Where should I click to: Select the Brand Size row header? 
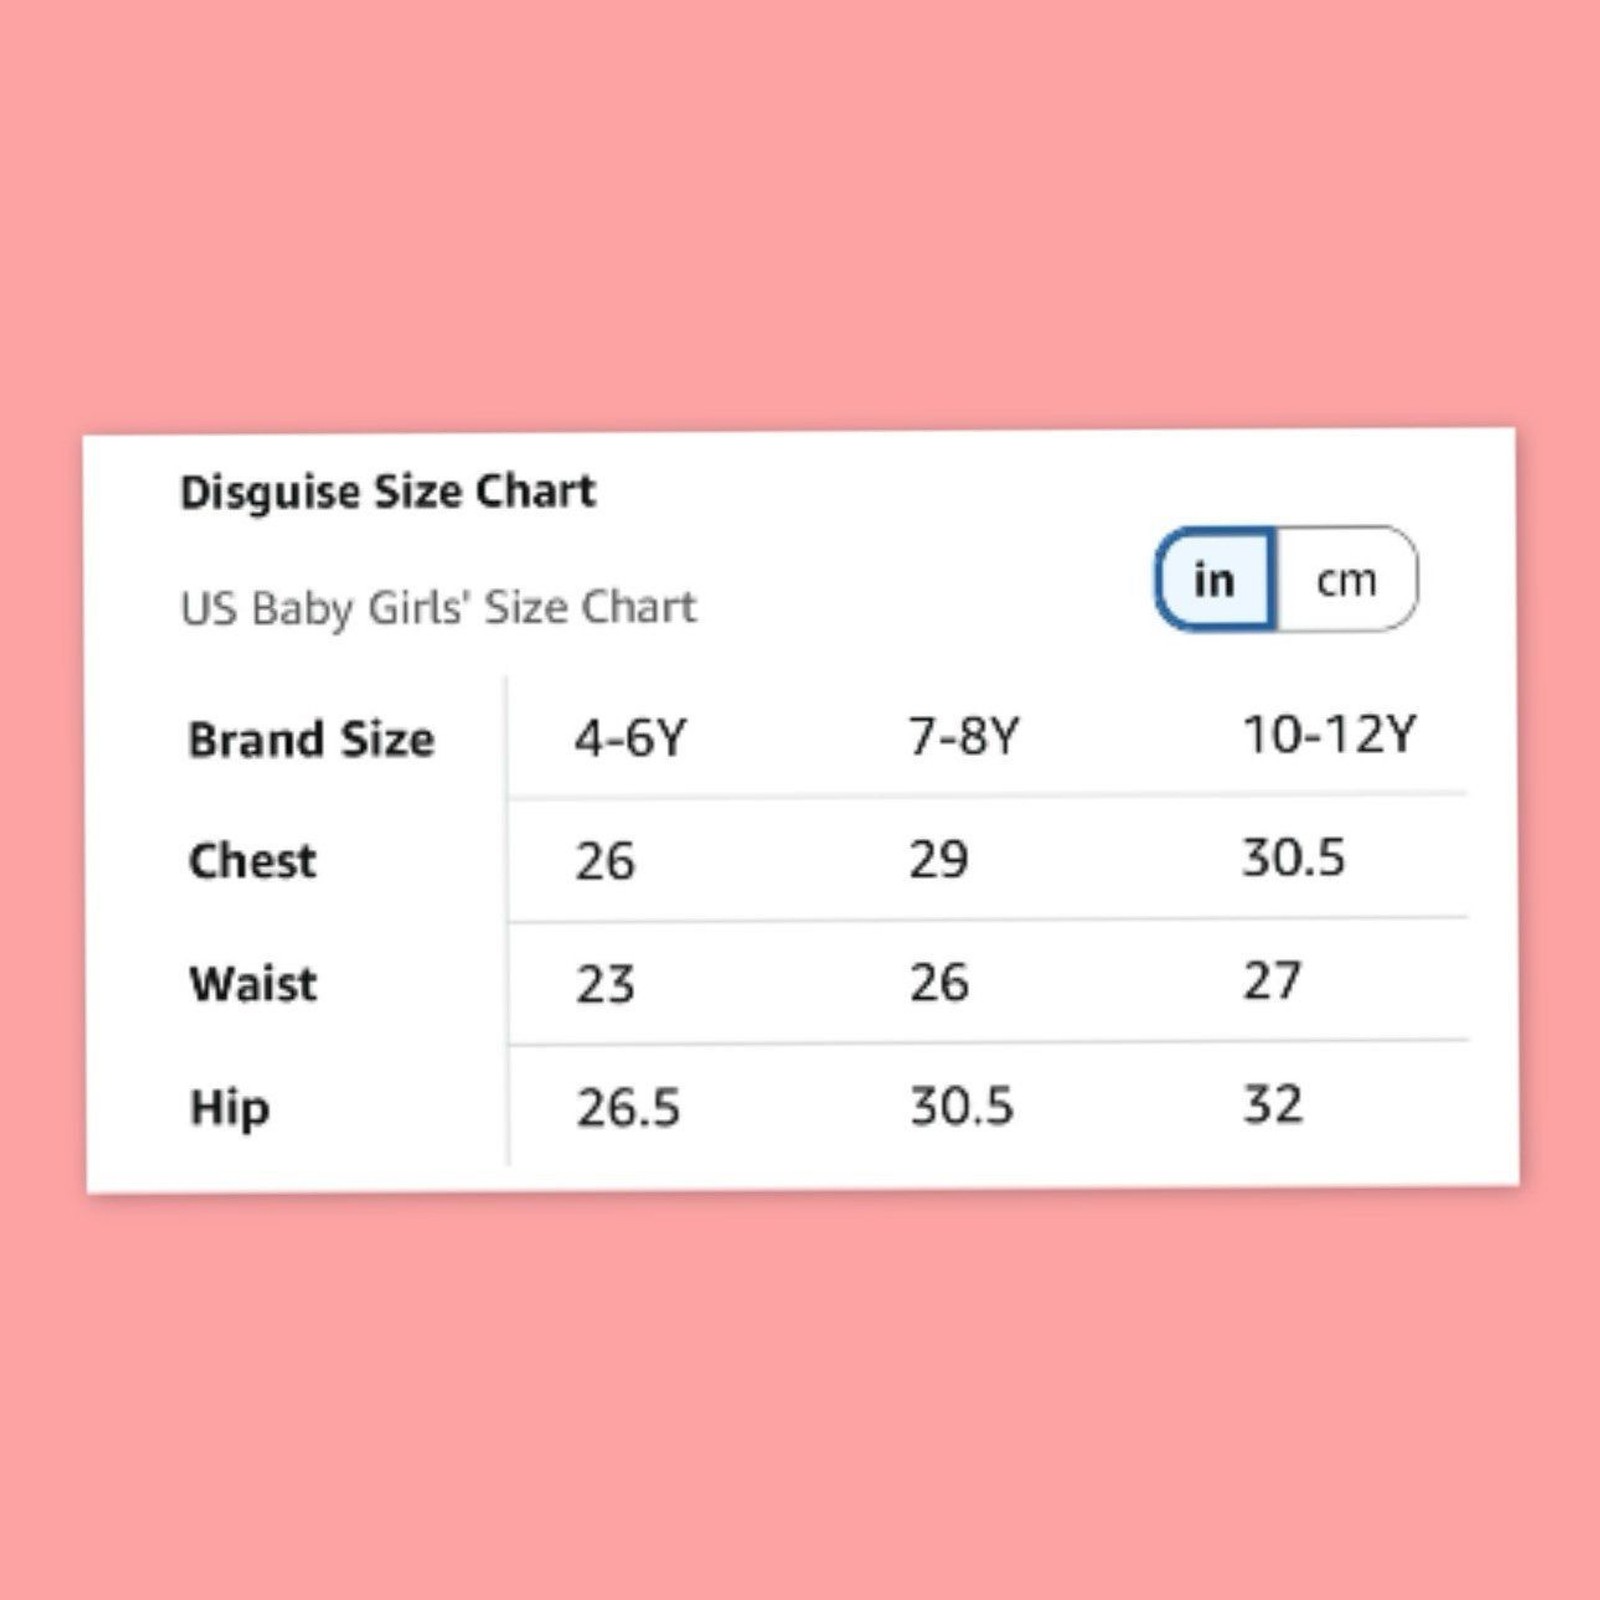click(x=311, y=740)
